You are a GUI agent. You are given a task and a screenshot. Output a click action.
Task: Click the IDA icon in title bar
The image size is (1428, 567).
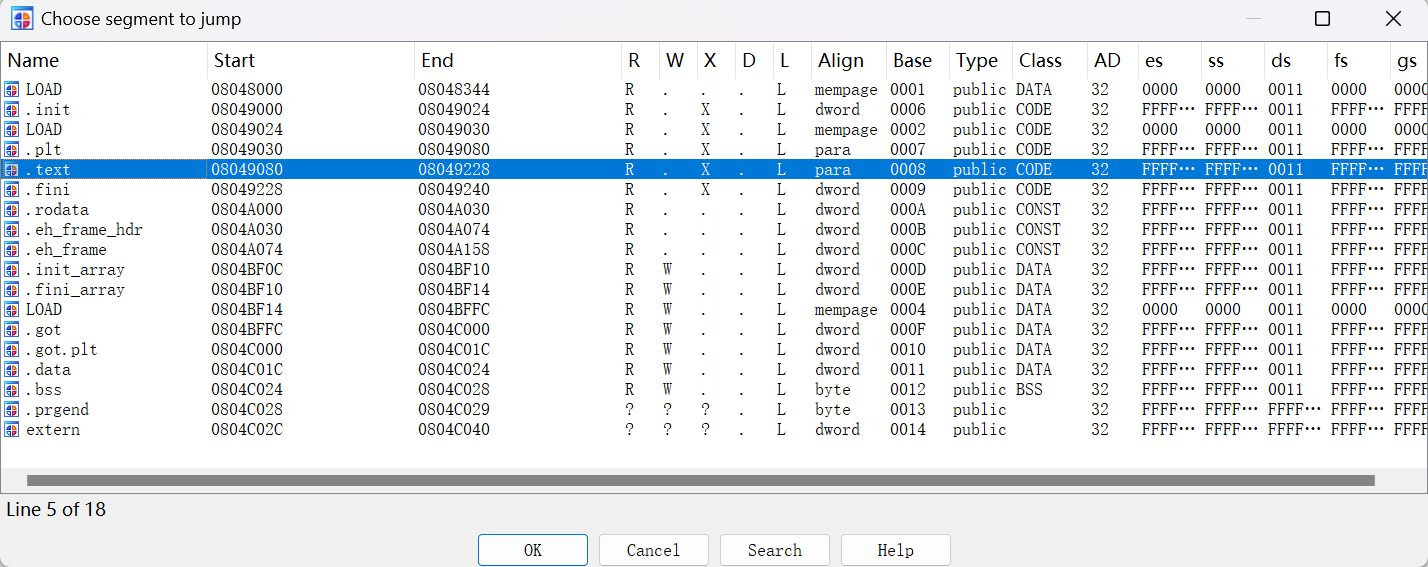(x=21, y=18)
